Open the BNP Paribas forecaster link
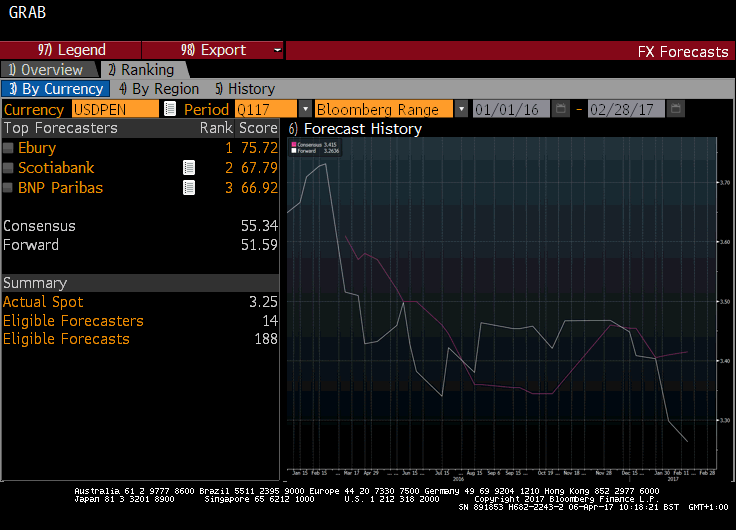Image resolution: width=736 pixels, height=530 pixels. click(61, 188)
